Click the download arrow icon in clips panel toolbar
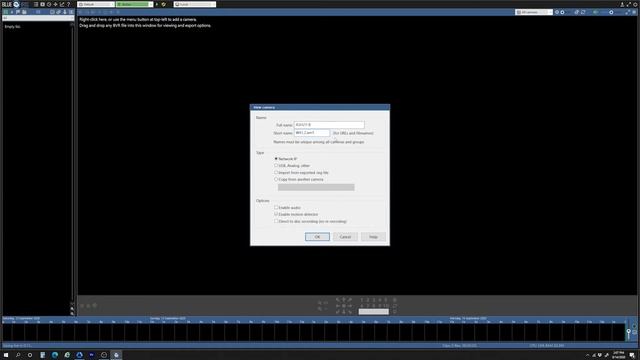The width and height of the screenshot is (640, 360). pyautogui.click(x=64, y=12)
